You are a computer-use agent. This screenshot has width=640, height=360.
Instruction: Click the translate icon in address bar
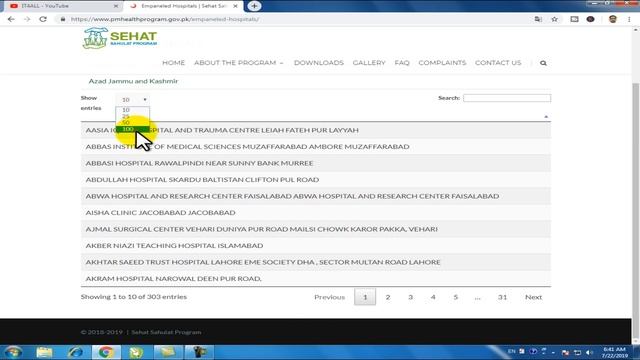(x=538, y=19)
